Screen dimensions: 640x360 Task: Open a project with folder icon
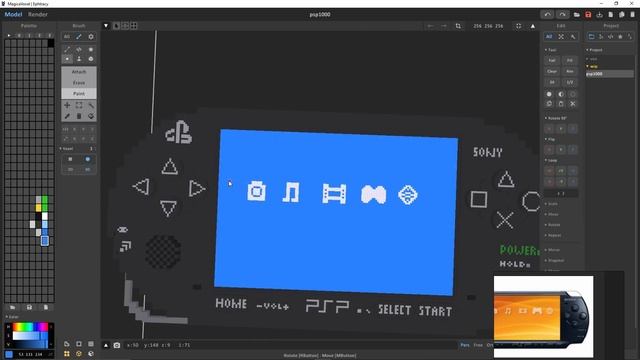pos(577,15)
